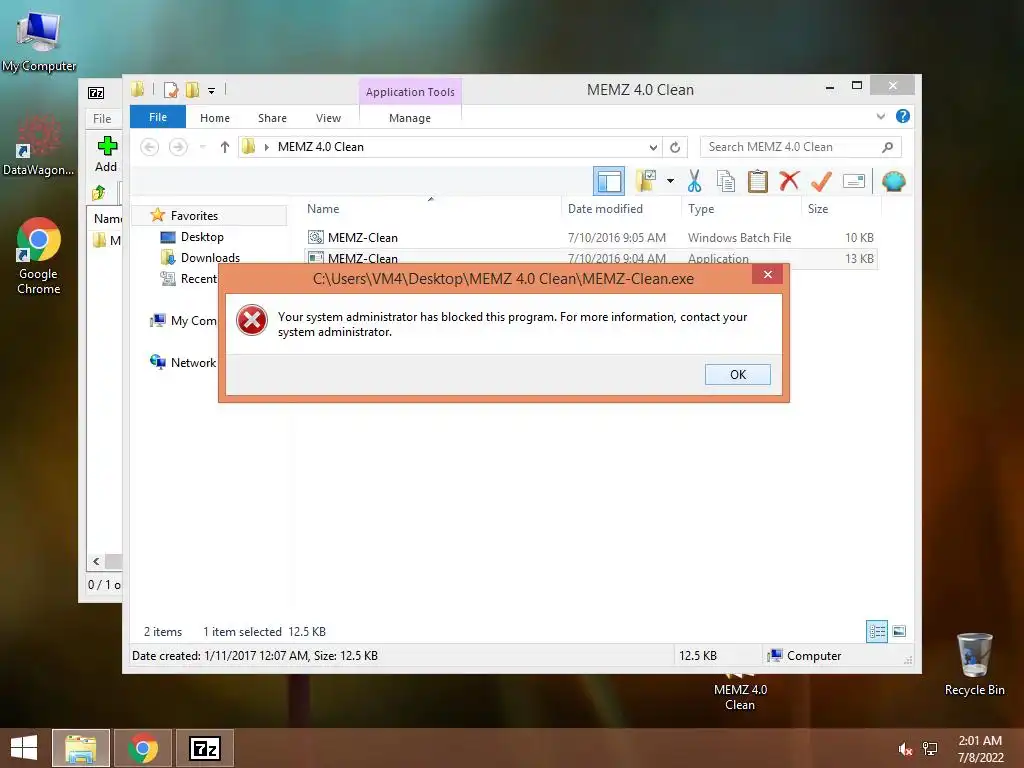Click the quick access folder icon in title bar
This screenshot has height=768, width=1024.
(137, 89)
